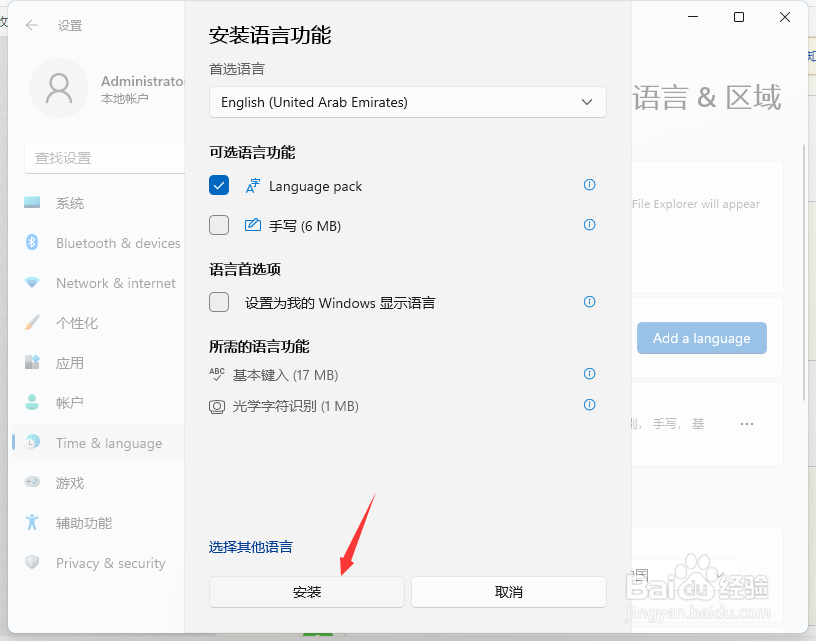
Task: Check the 手写 (6 MB) checkbox
Action: [x=219, y=225]
